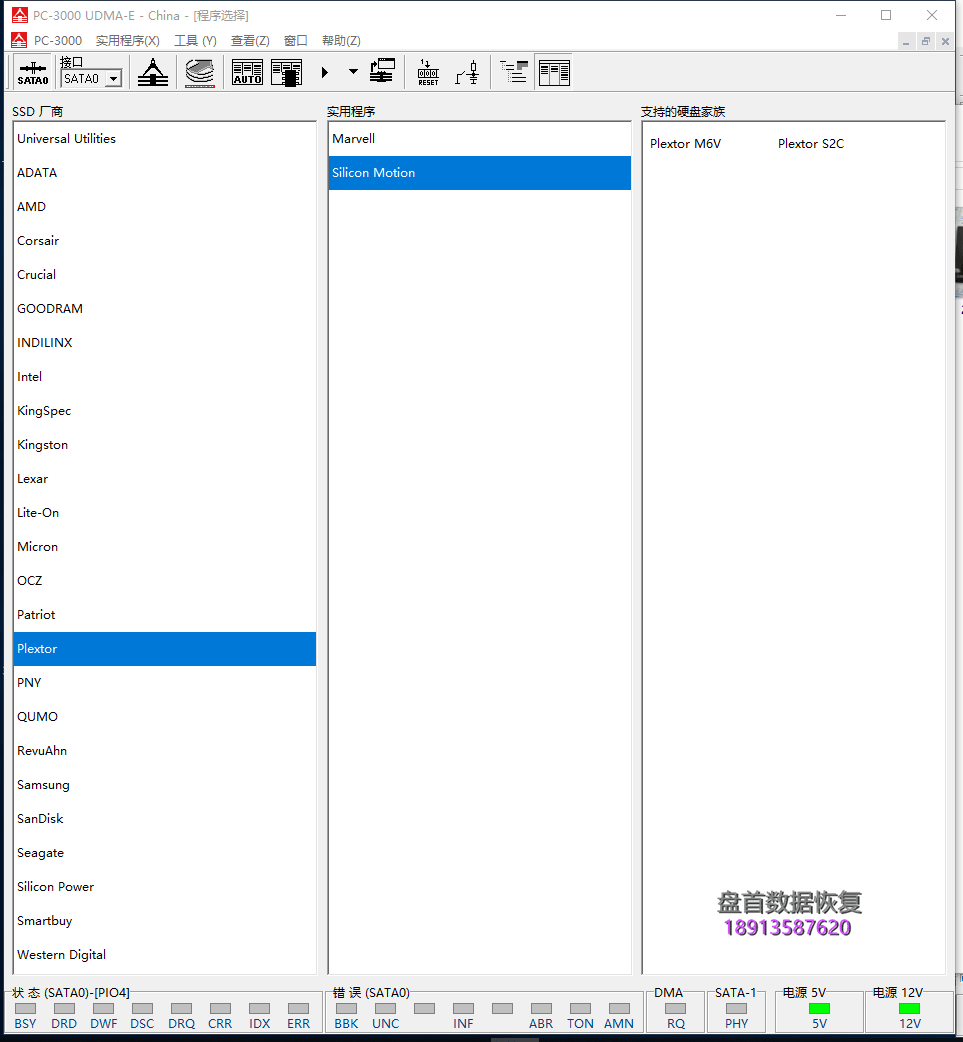Choose Kingston from SSD vendors
Screen dimensions: 963x1042
pyautogui.click(x=164, y=445)
